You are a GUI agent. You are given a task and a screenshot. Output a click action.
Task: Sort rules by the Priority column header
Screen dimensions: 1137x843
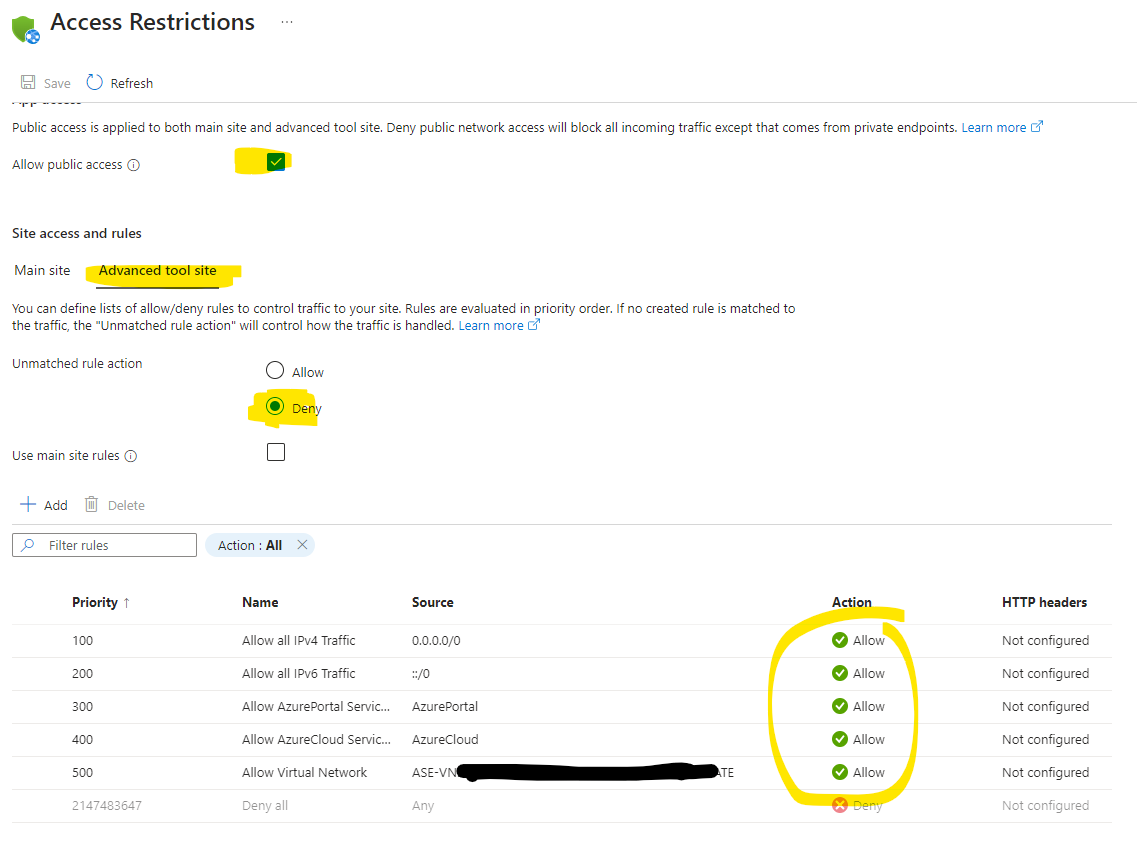(x=94, y=602)
